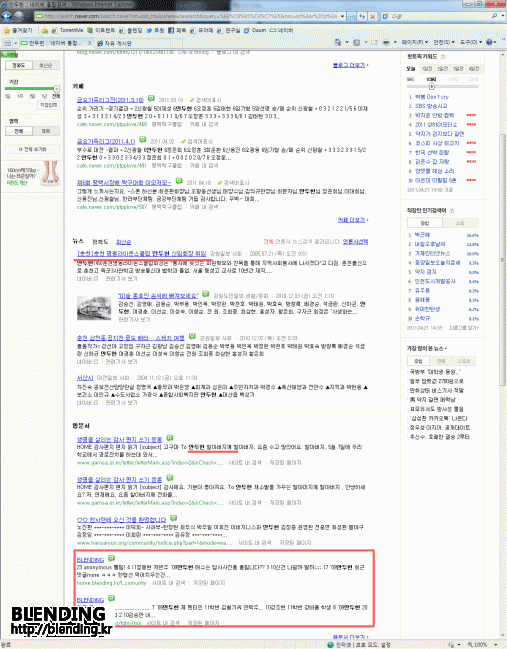Click the red stop loading icon

(372, 17)
